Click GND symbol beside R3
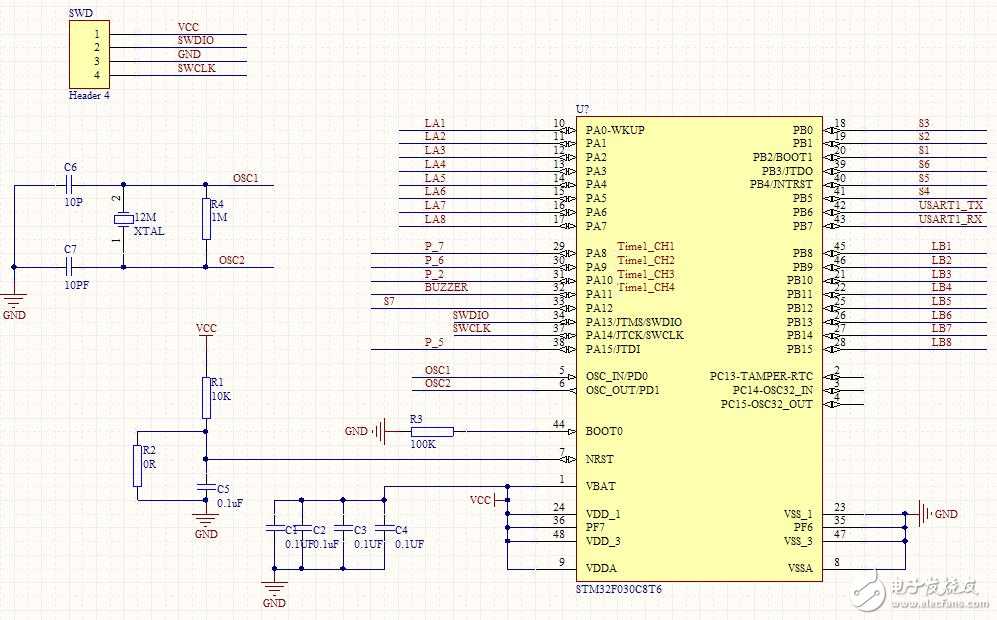 380,432
